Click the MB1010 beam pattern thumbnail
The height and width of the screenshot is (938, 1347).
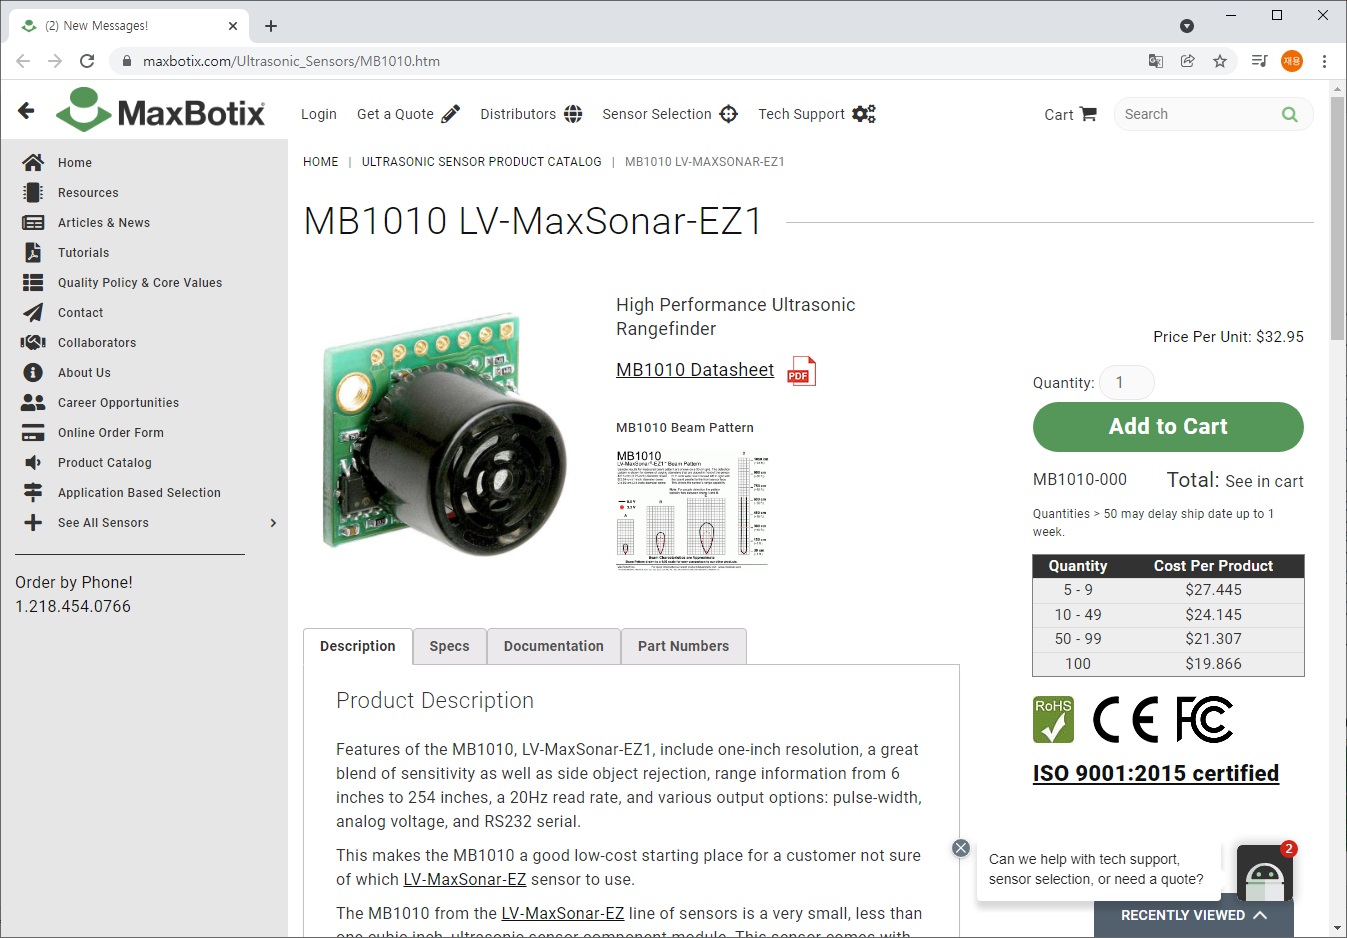[x=692, y=510]
